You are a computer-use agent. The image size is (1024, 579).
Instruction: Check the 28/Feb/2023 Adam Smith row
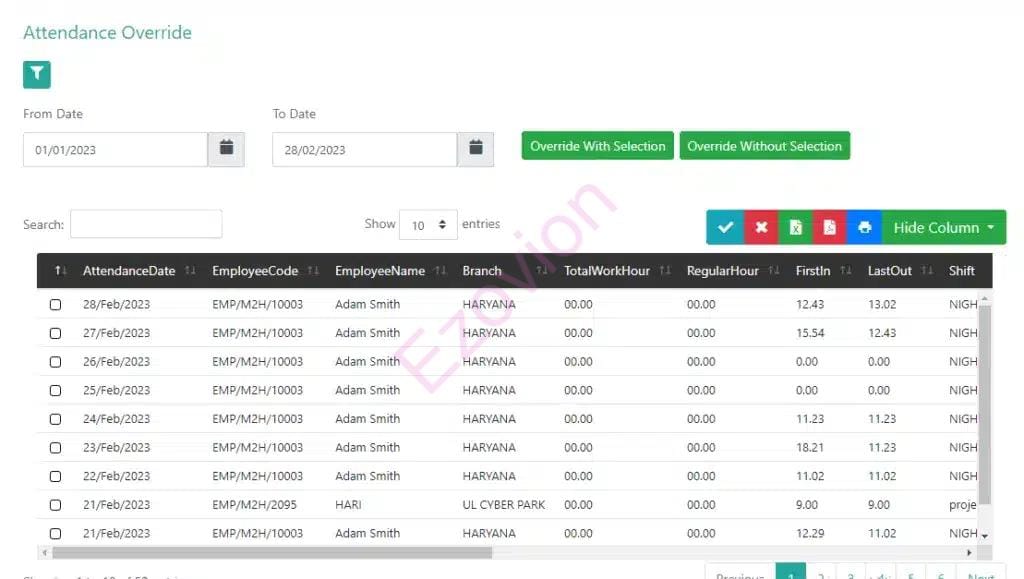coord(56,305)
